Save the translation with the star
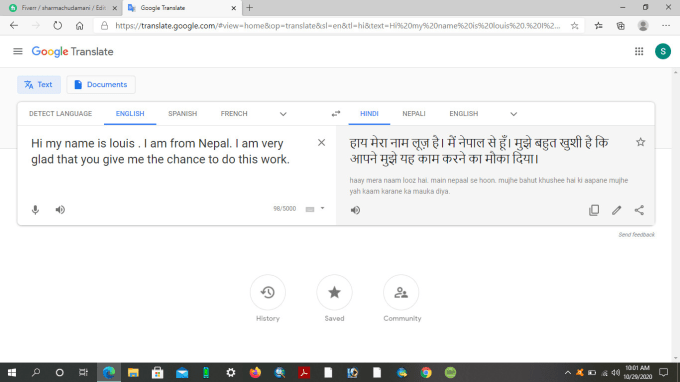Screen dimensions: 680x382 point(641,142)
